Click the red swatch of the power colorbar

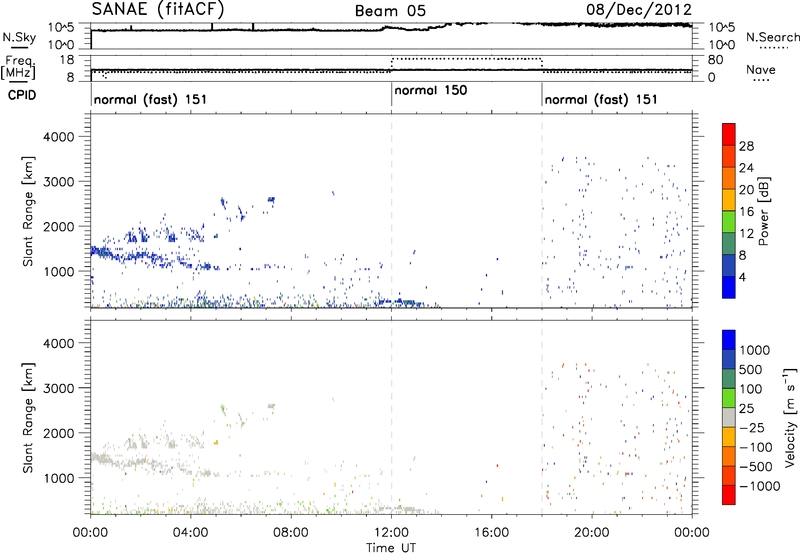click(729, 134)
